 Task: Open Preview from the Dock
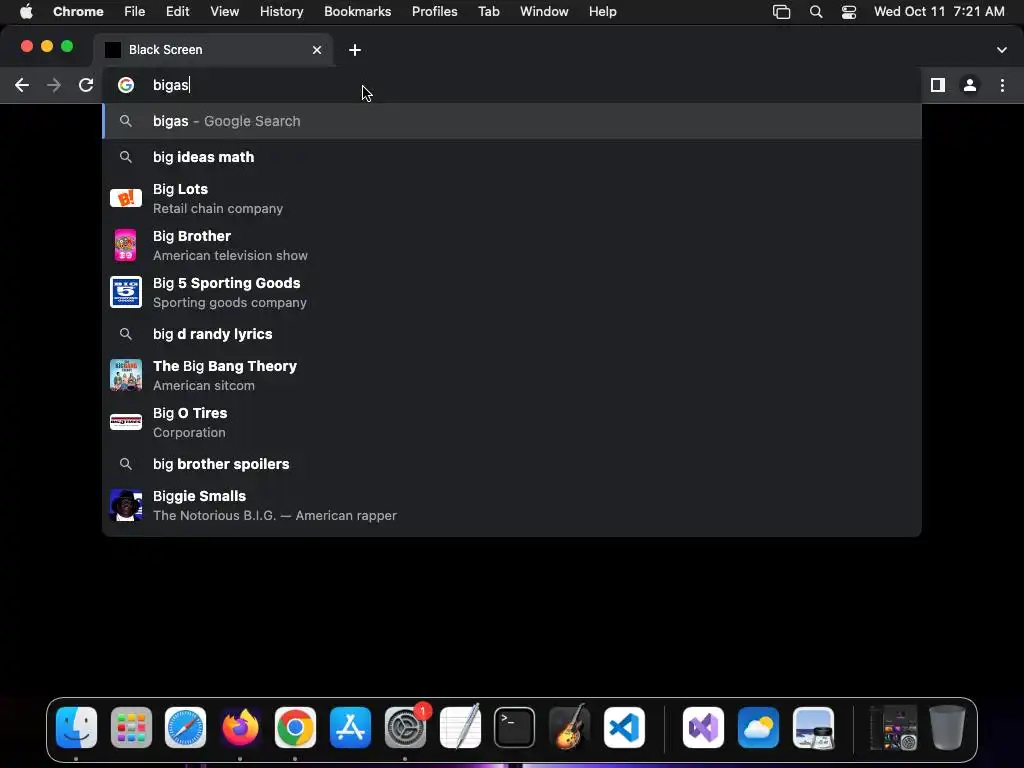813,727
